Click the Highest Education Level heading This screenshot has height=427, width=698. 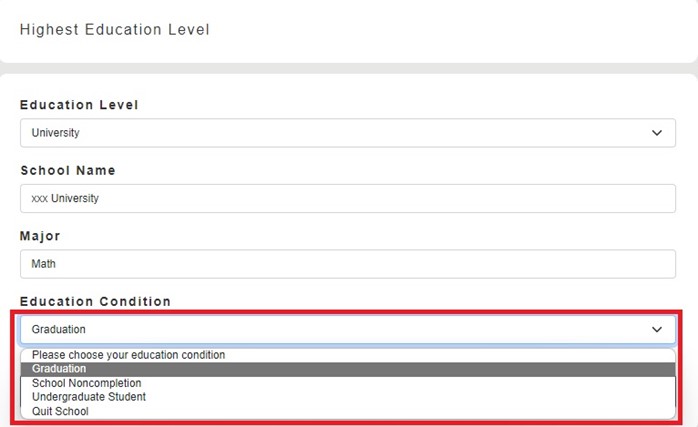coord(115,30)
